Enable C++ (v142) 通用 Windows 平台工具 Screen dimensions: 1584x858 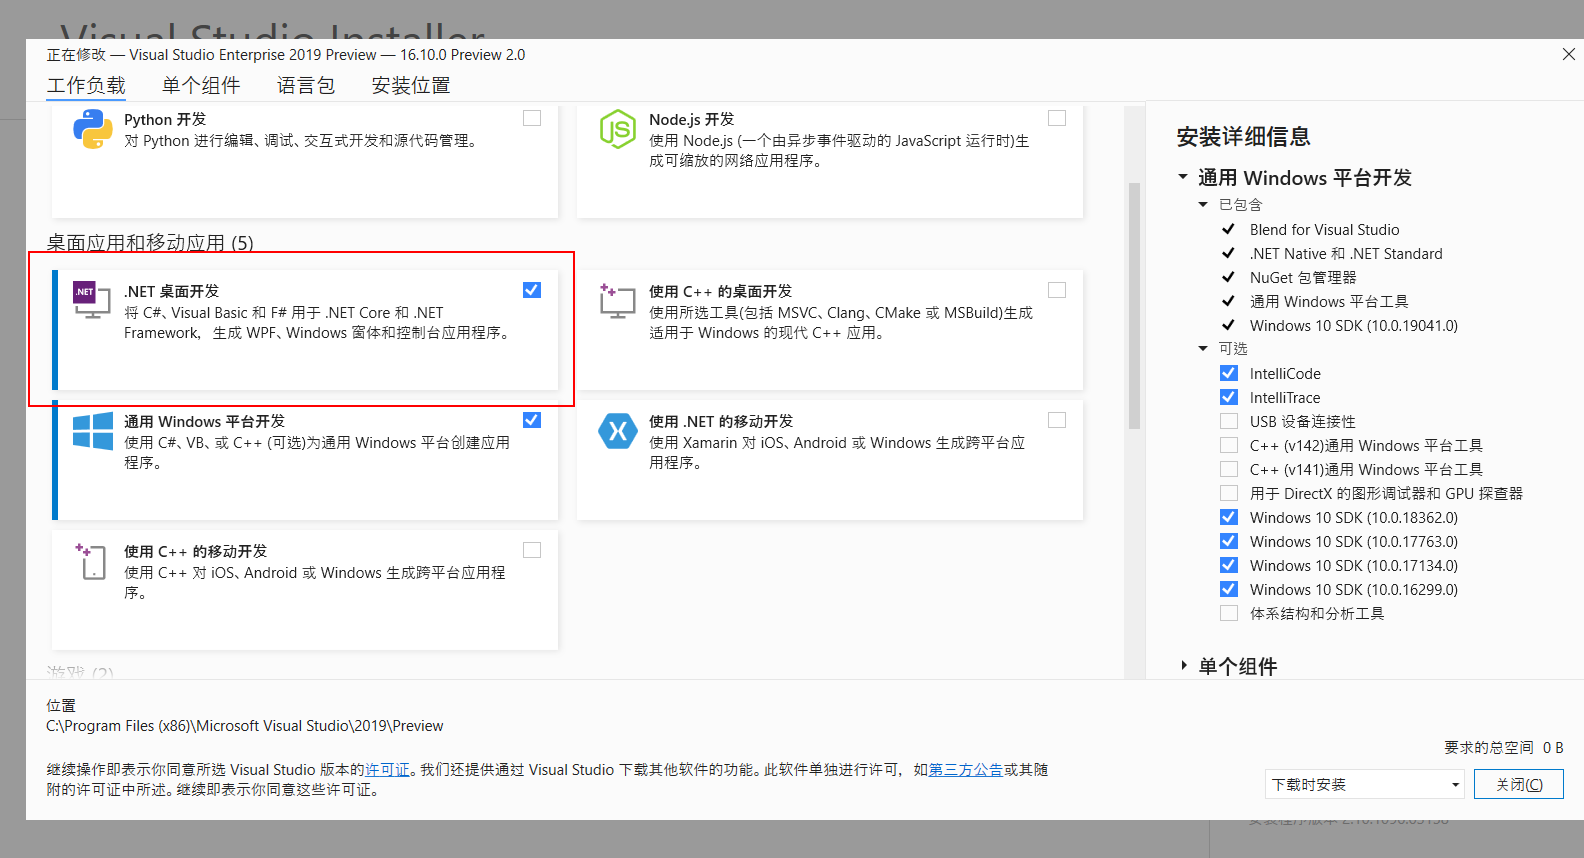(x=1229, y=445)
